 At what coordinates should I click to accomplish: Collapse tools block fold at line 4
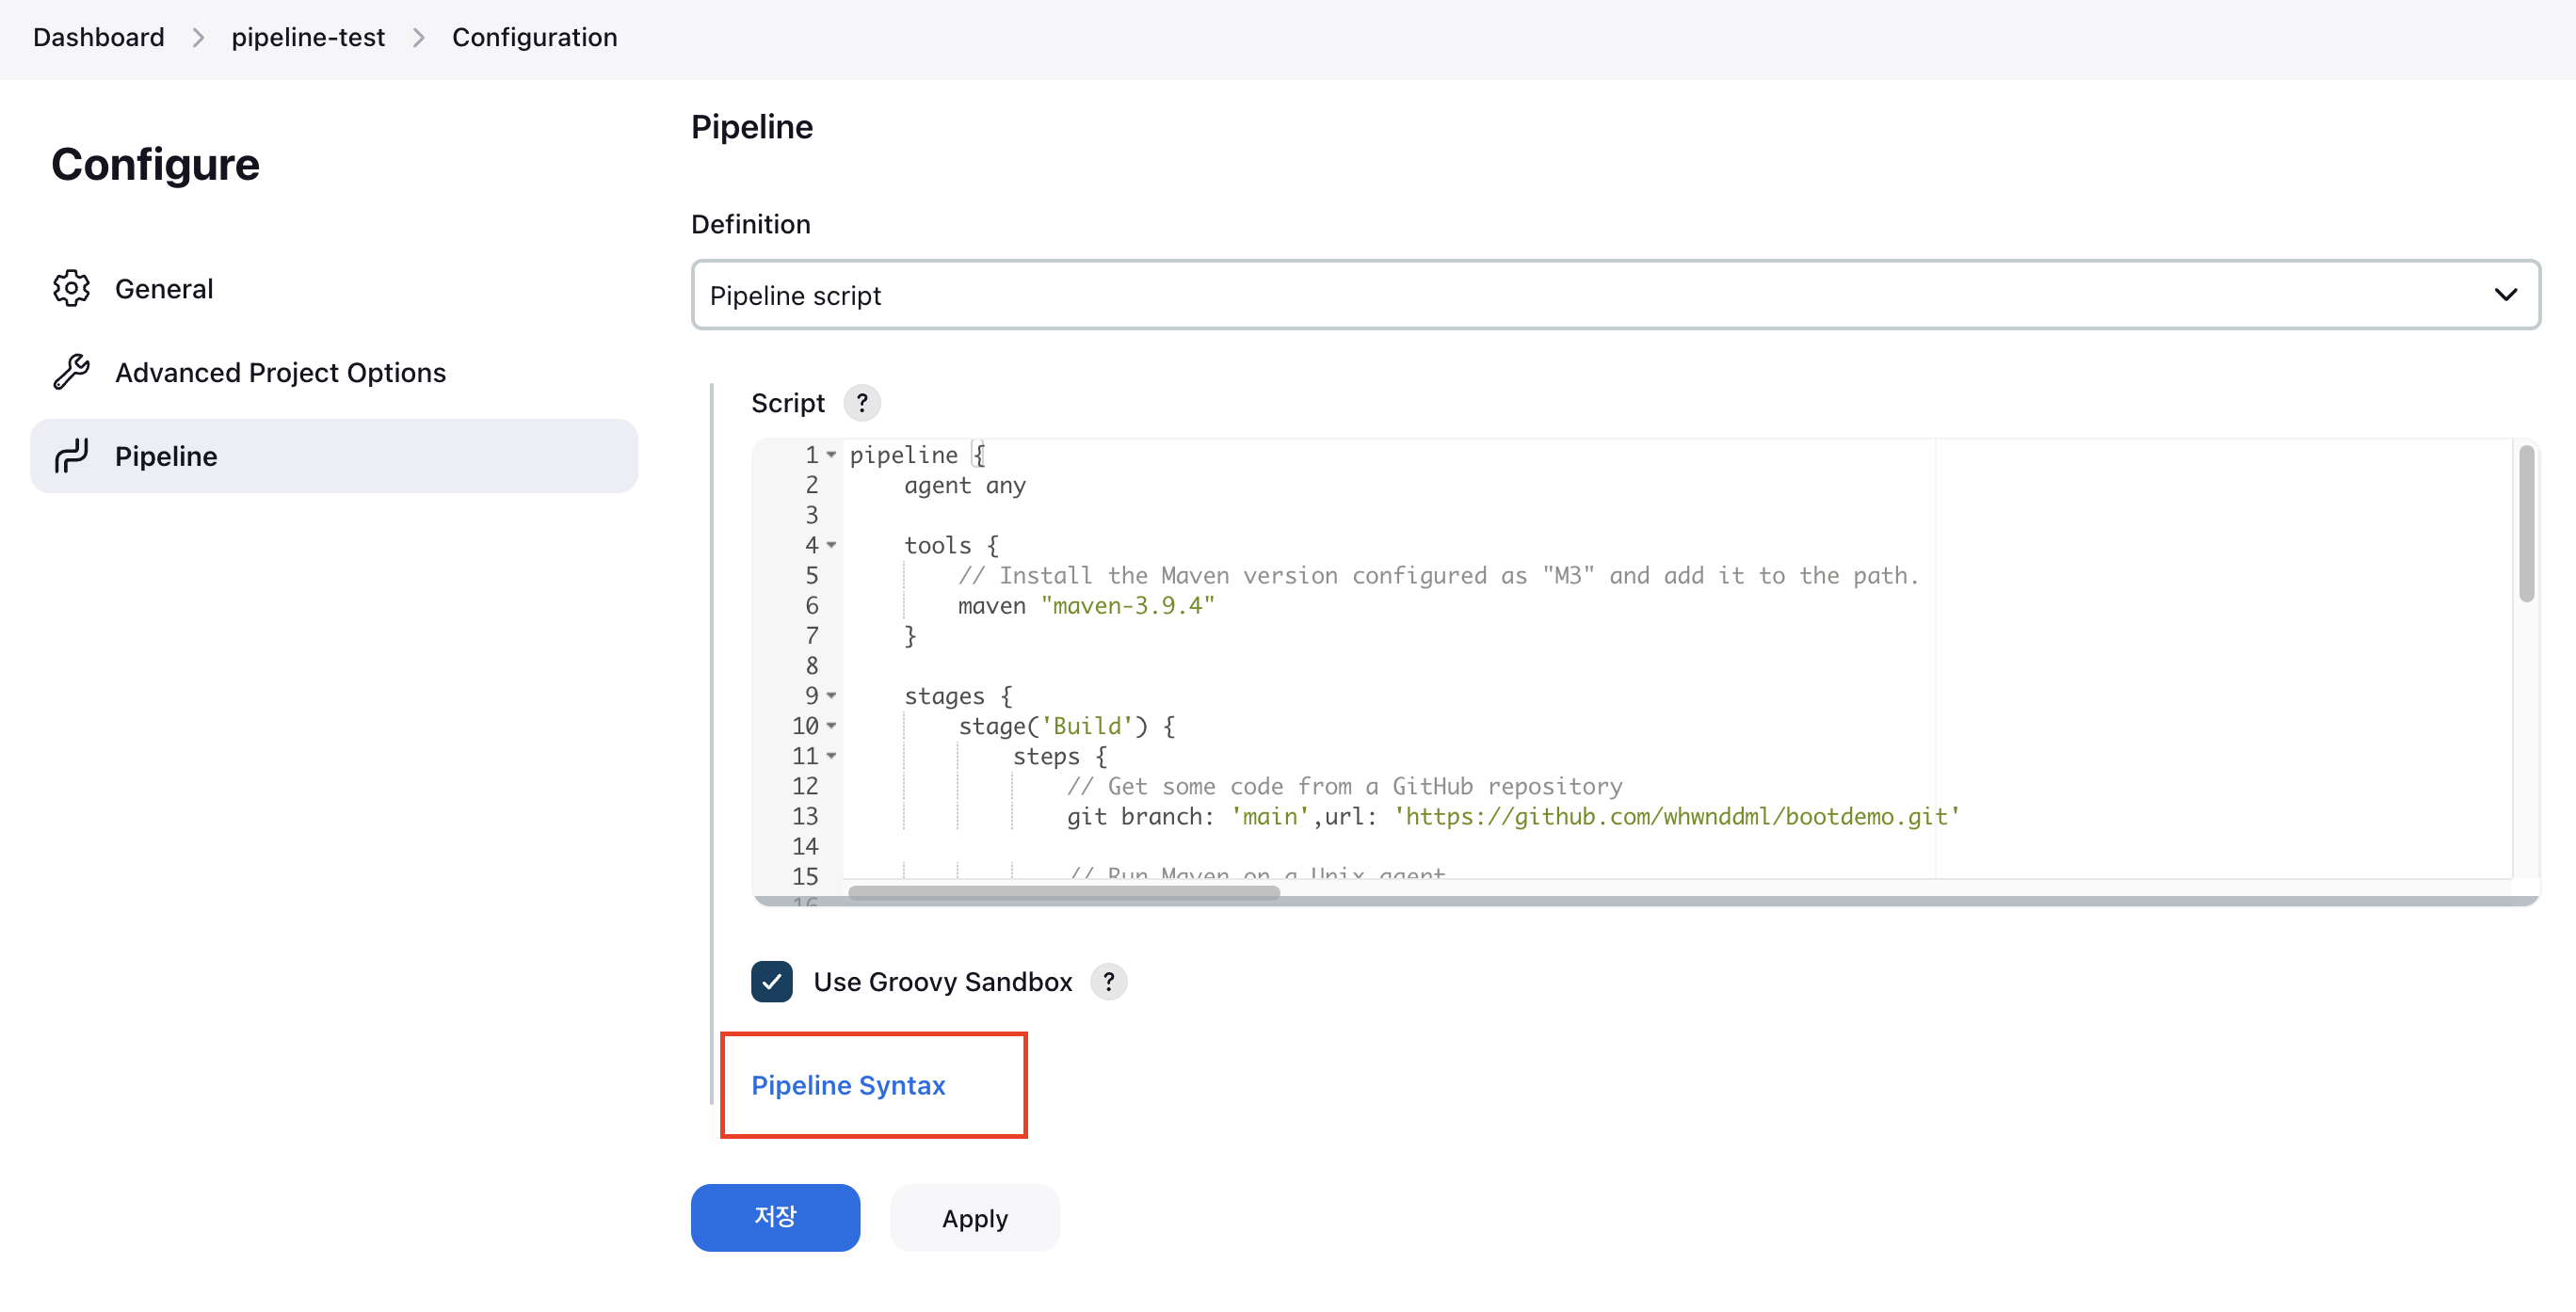831,545
